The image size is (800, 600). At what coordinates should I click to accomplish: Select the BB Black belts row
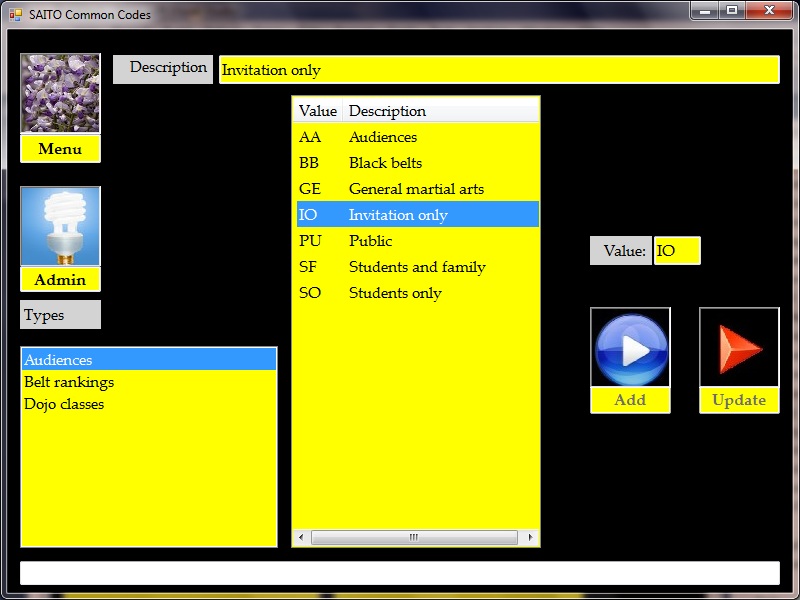[x=385, y=163]
